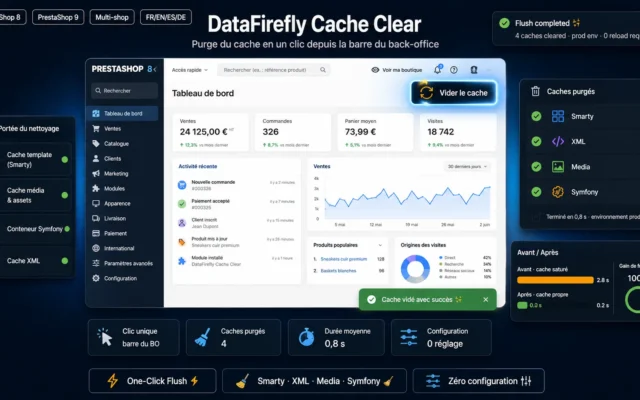The width and height of the screenshot is (640, 400).
Task: Click the Configuration gear icon
Action: point(96,278)
